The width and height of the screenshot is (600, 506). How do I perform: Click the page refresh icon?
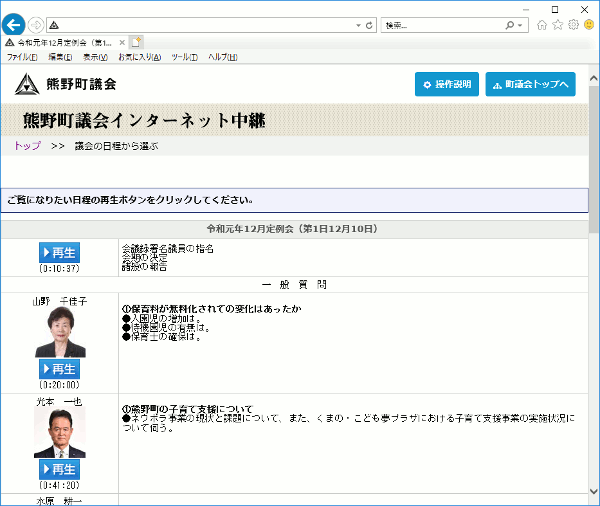369,25
